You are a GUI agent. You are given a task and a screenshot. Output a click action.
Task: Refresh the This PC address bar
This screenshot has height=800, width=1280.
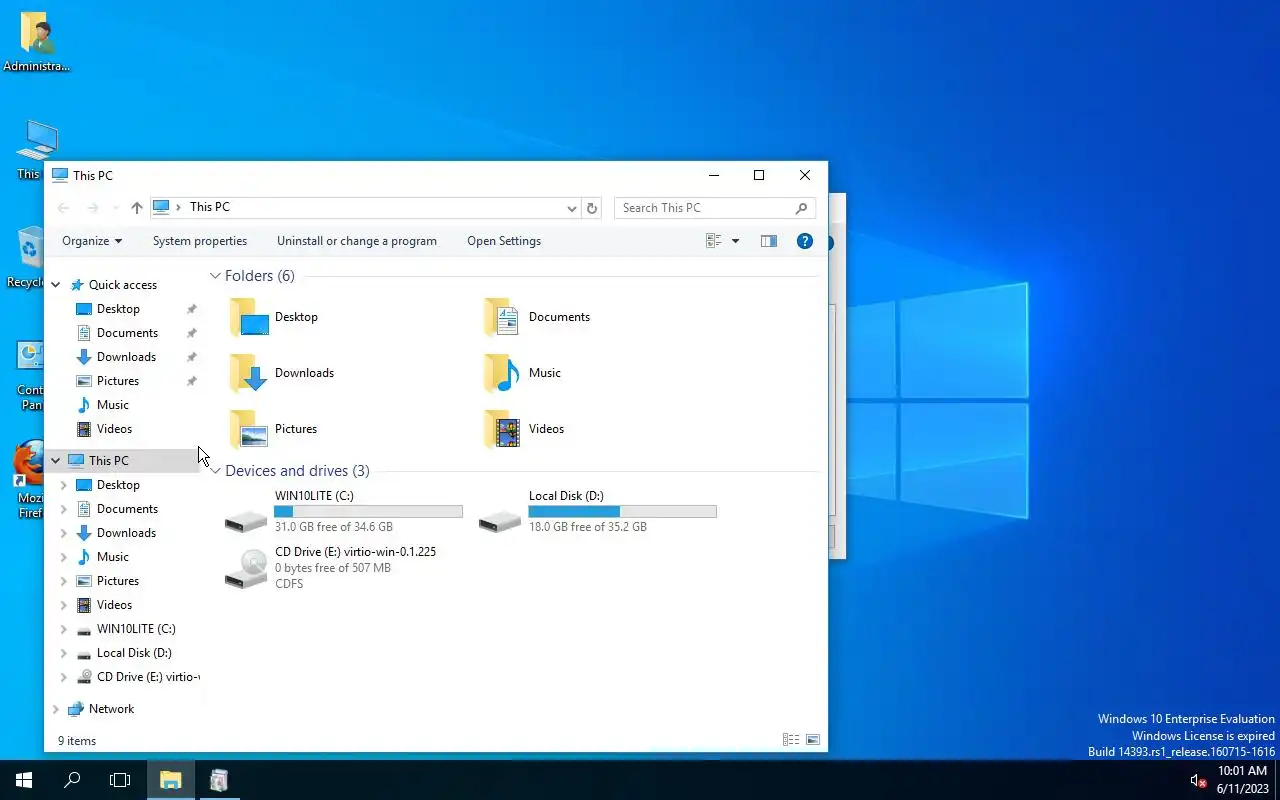tap(592, 208)
